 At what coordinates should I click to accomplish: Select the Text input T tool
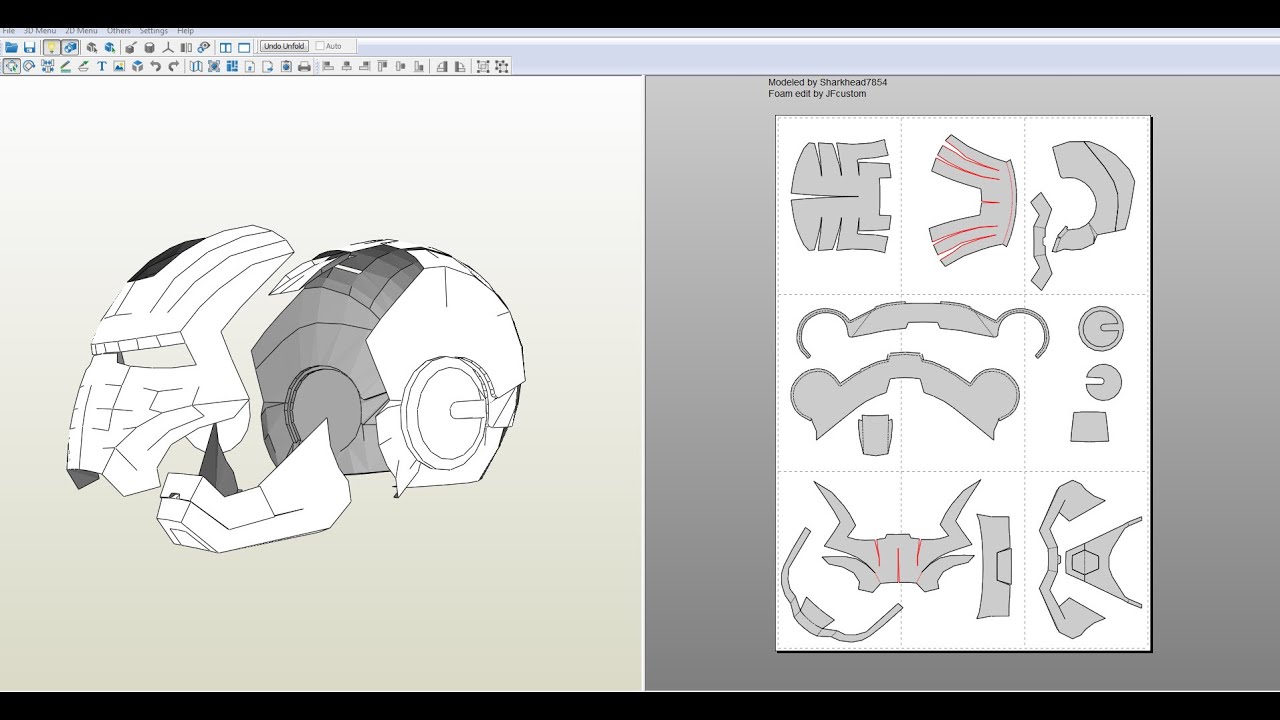tap(101, 66)
